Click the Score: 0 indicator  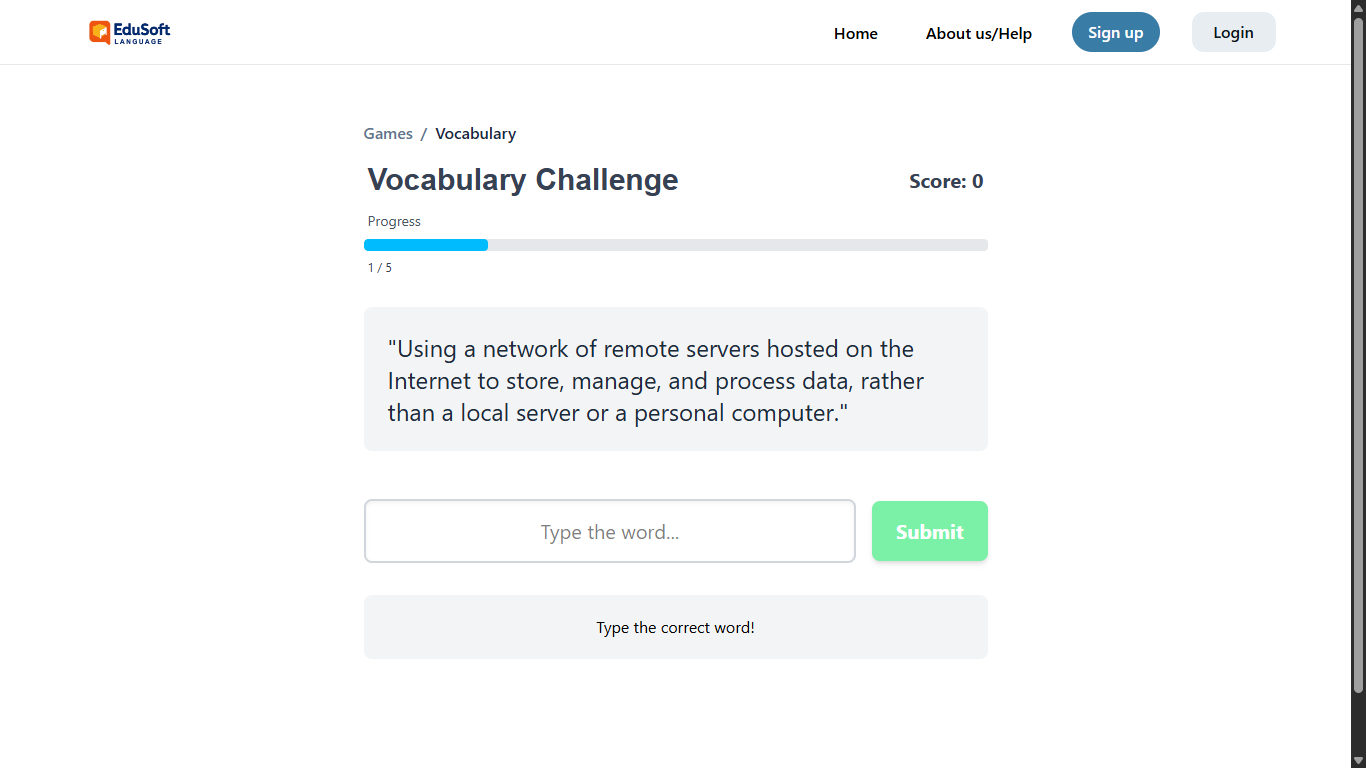pyautogui.click(x=945, y=181)
